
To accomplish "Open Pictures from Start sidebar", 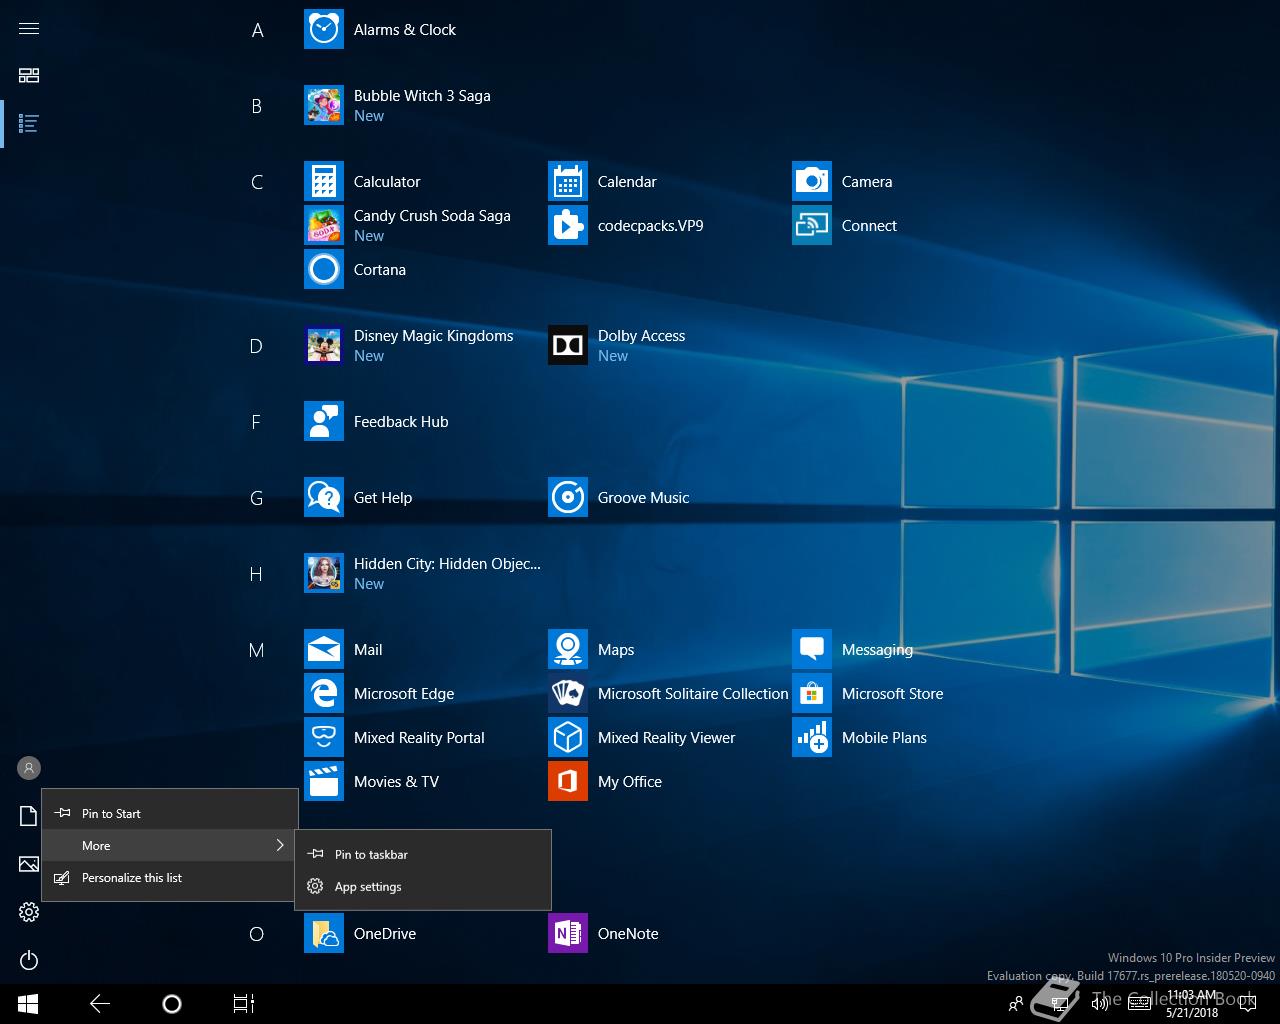I will [29, 864].
